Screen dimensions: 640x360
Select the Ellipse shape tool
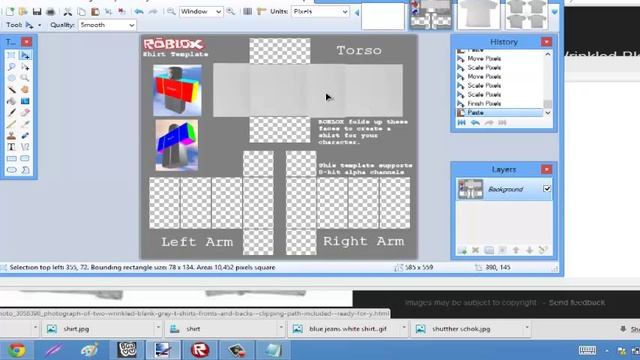pos(11,169)
